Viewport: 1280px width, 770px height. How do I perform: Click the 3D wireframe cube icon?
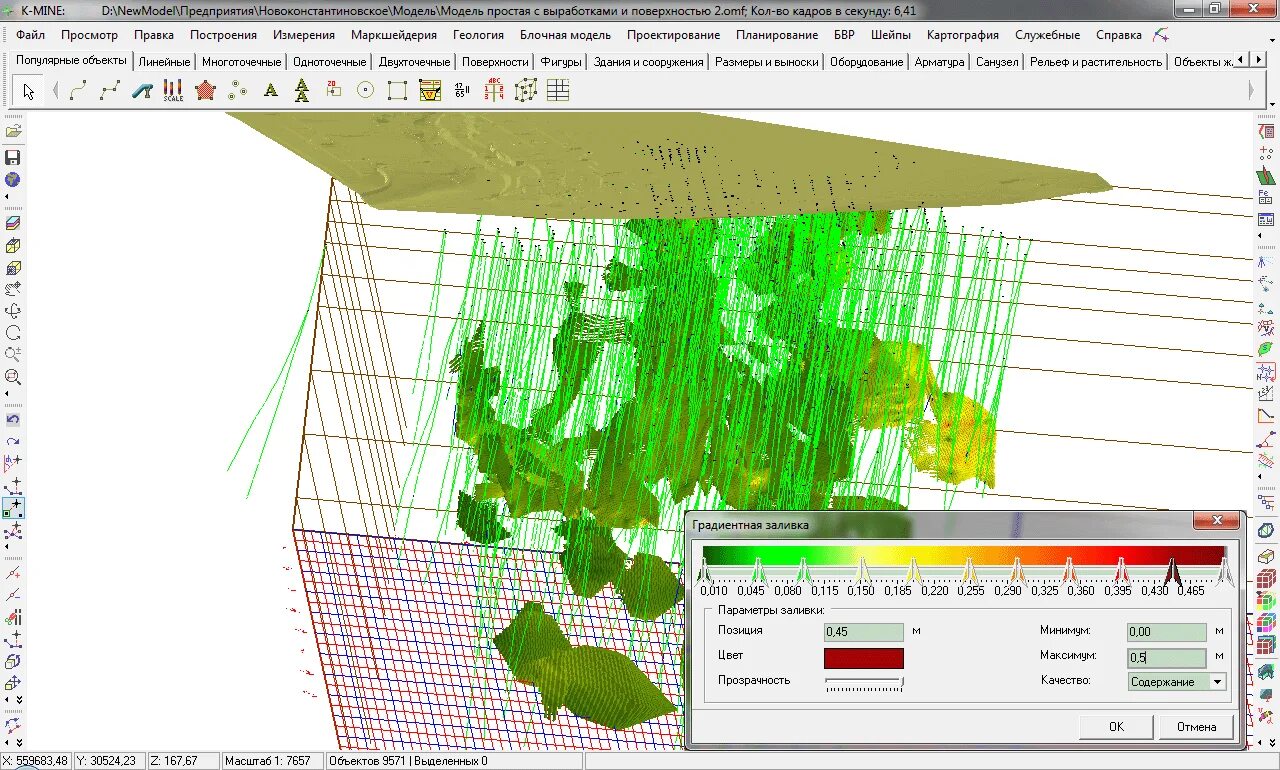525,91
